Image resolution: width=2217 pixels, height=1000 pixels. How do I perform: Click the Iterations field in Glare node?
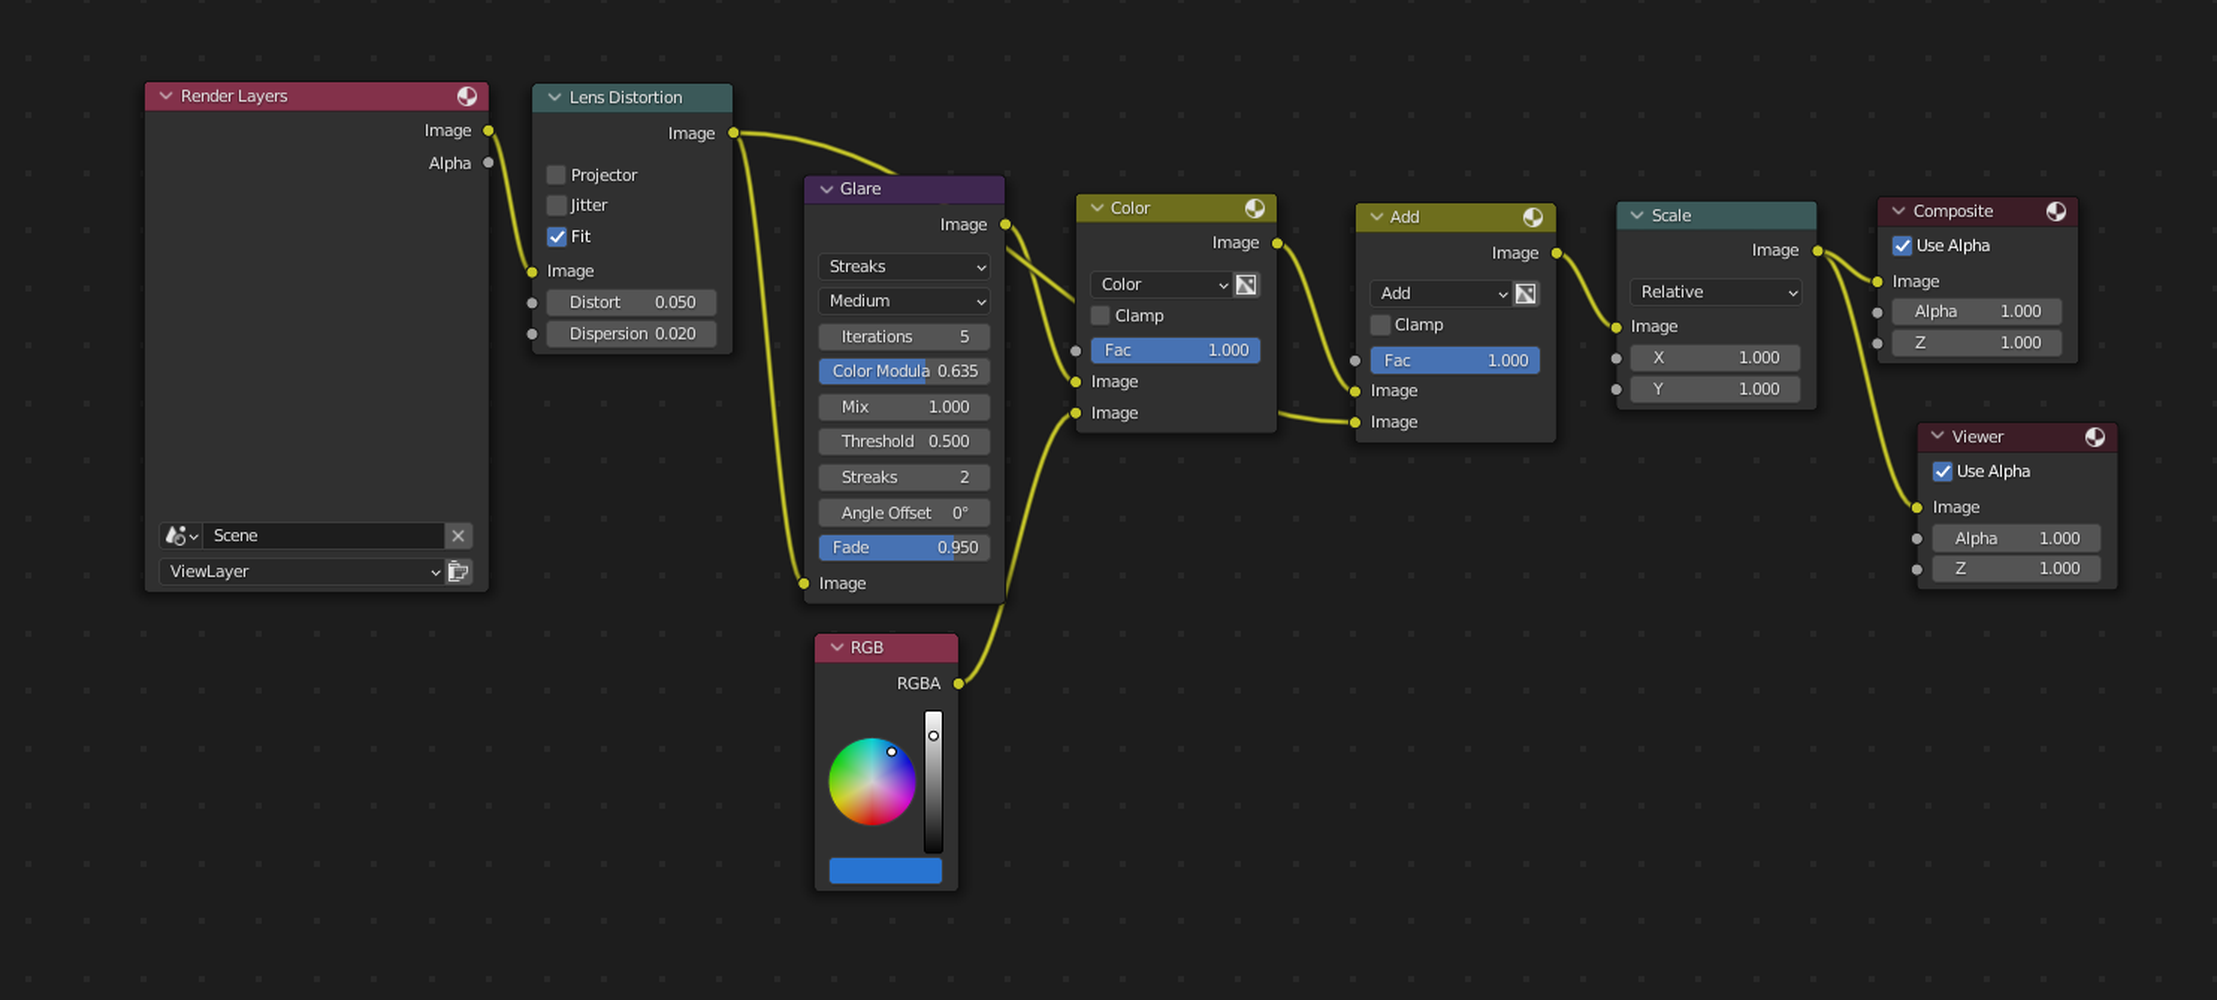click(x=903, y=336)
